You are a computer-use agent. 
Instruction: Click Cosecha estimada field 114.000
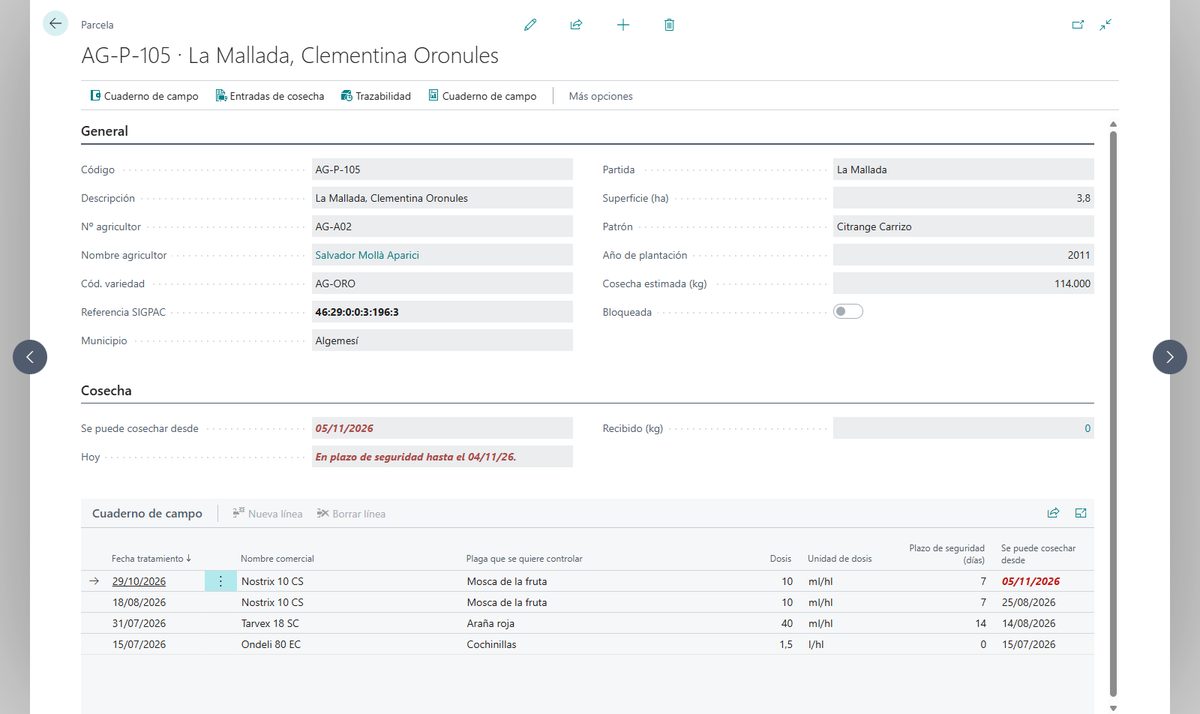(963, 283)
